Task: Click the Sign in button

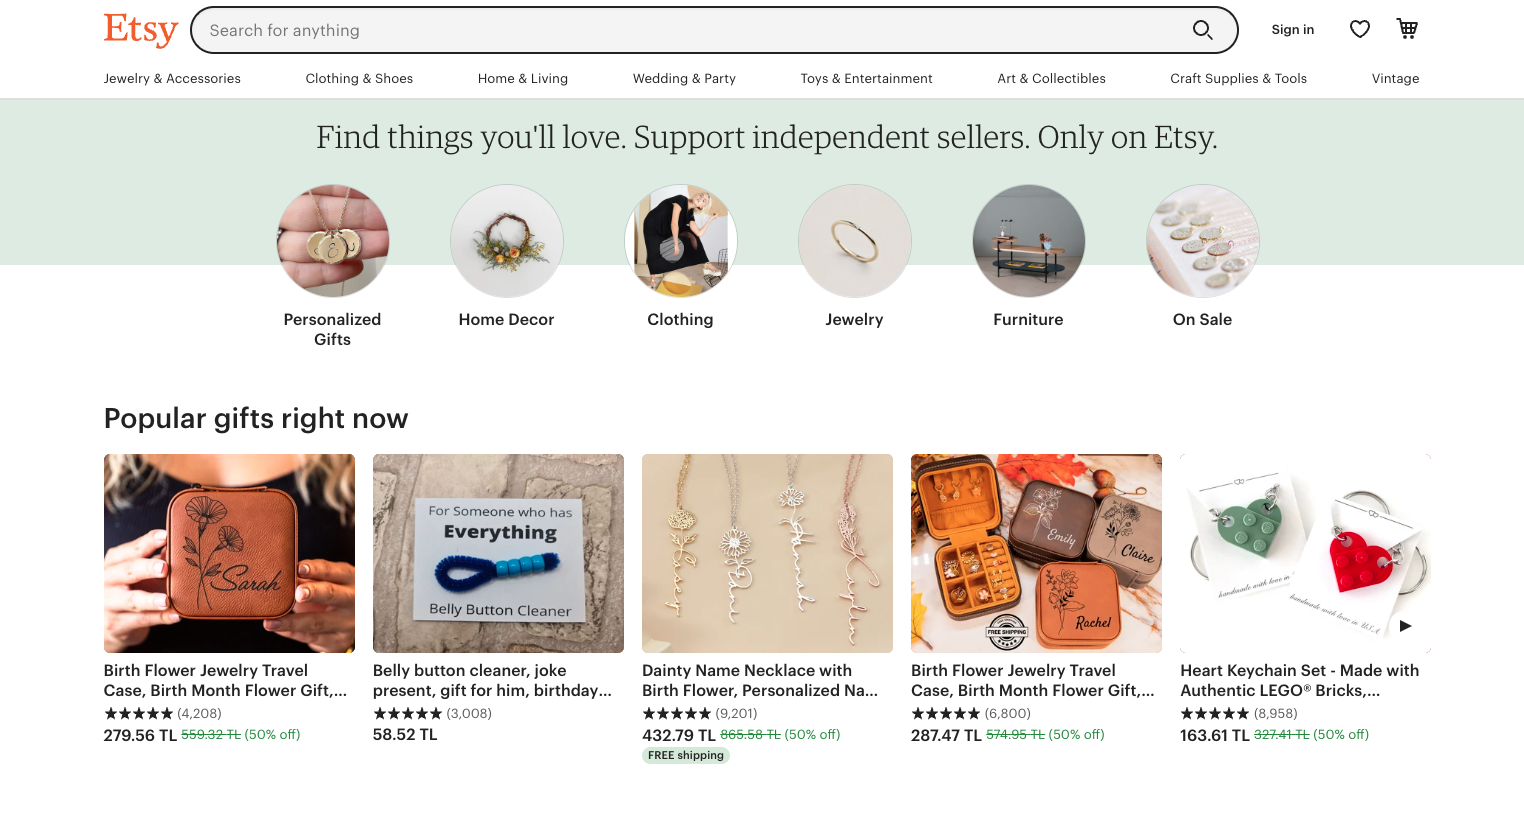Action: [x=1292, y=30]
